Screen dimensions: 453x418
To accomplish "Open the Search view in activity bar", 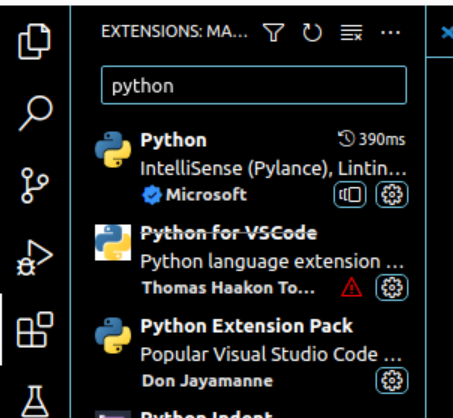I will (35, 113).
